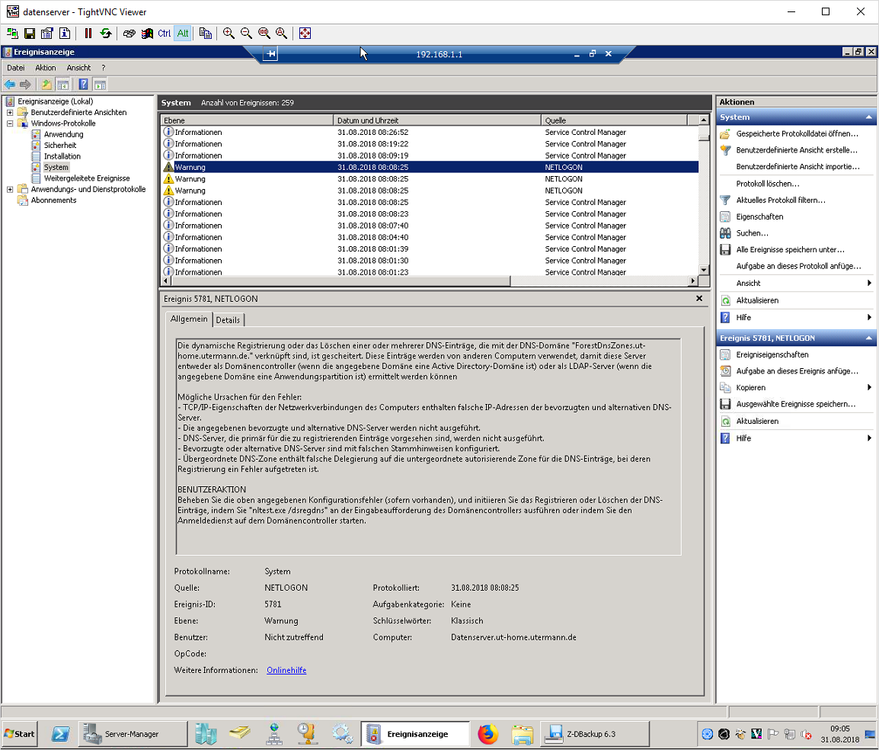Expand Anwendungs- und Dienstprotokolle node
Viewport: 879px width, 750px height.
[x=10, y=189]
